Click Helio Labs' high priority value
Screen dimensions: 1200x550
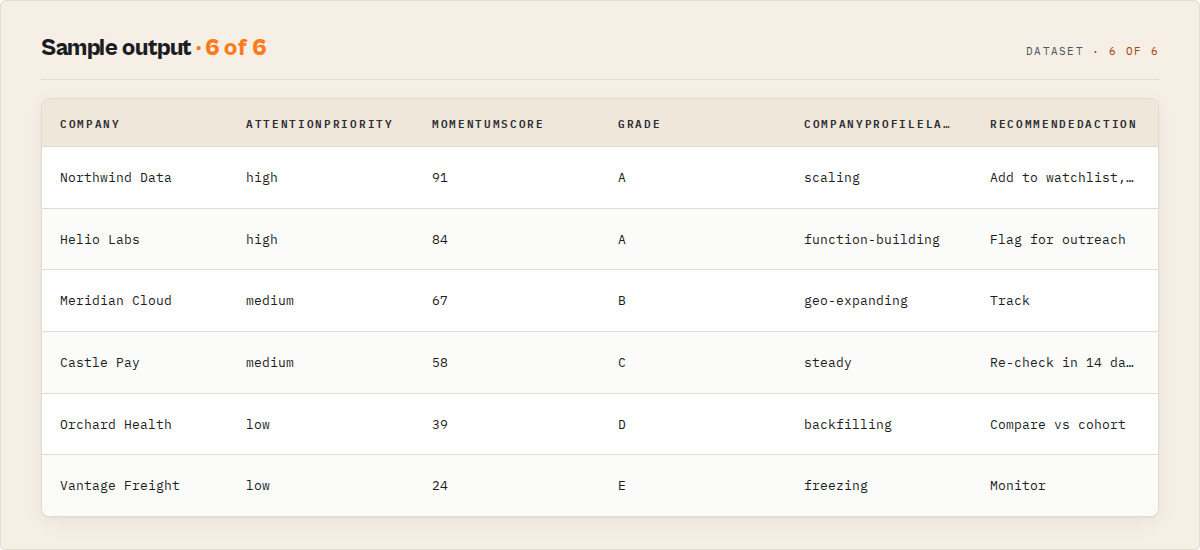coord(262,240)
